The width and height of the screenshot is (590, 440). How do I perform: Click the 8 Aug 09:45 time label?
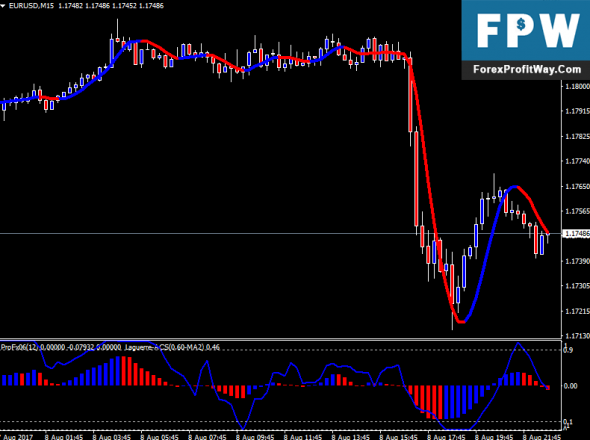point(255,437)
